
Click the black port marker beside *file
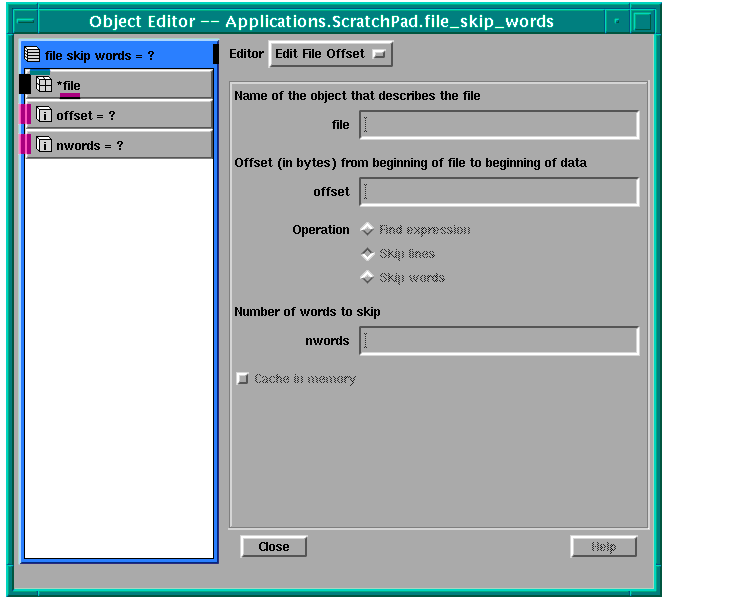[25, 85]
